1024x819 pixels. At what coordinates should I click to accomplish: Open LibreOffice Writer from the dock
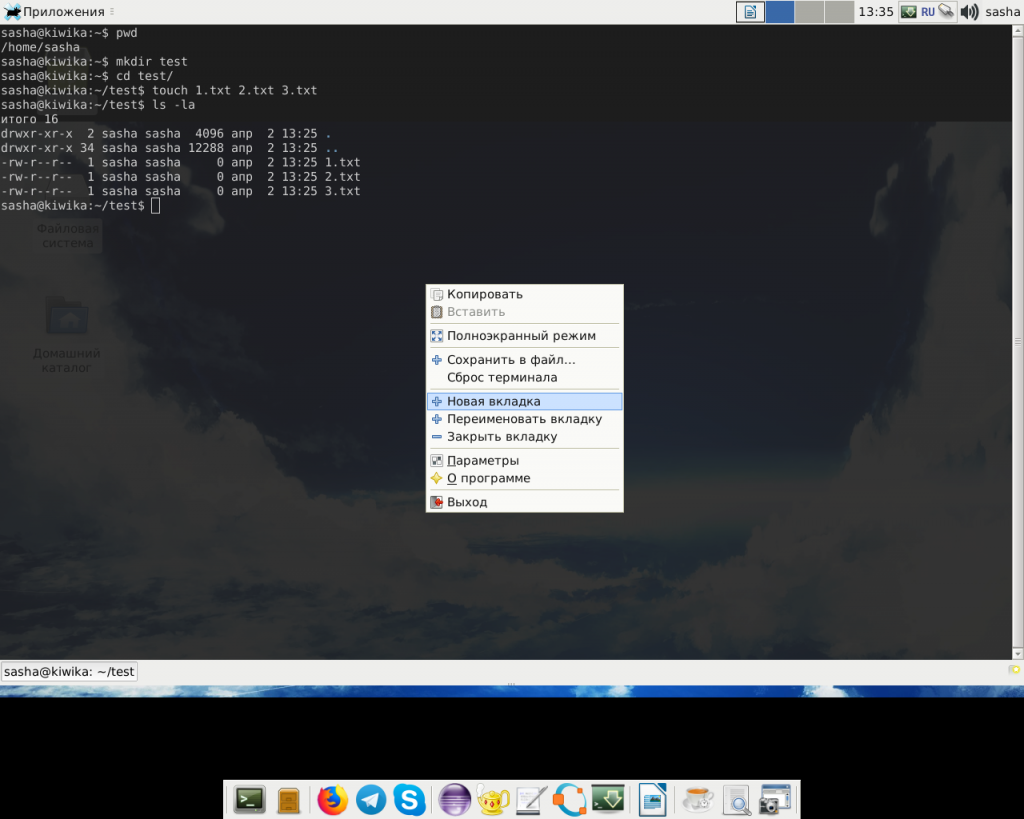tap(652, 800)
